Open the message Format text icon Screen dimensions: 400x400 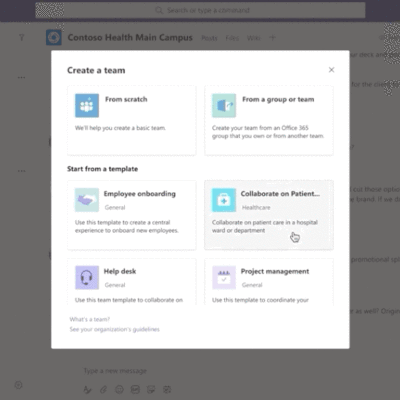[x=87, y=389]
